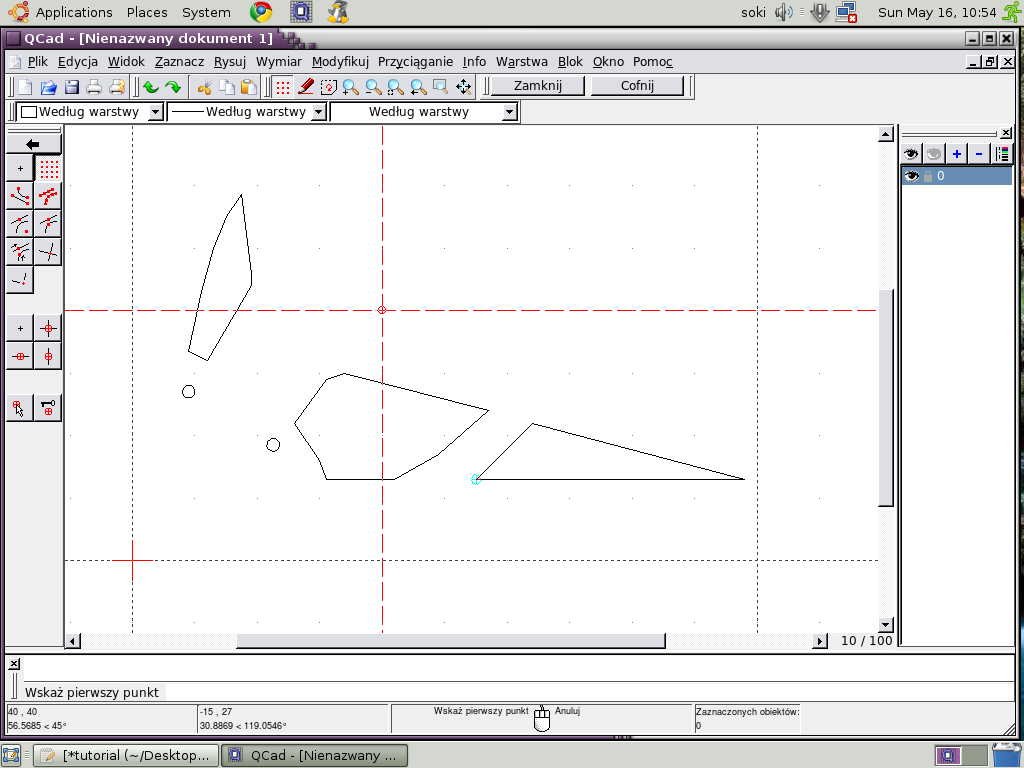Select snap to center tool
1024x768 pixels.
tap(20, 223)
